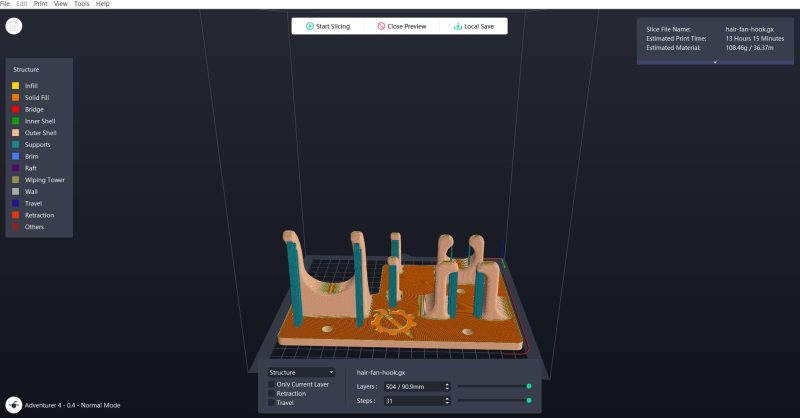The image size is (800, 418).
Task: Click the file list icon at top left
Action: pyautogui.click(x=14, y=26)
